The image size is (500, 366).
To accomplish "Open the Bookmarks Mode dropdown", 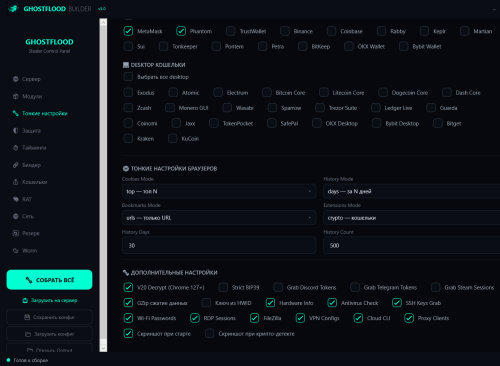I will 219,218.
